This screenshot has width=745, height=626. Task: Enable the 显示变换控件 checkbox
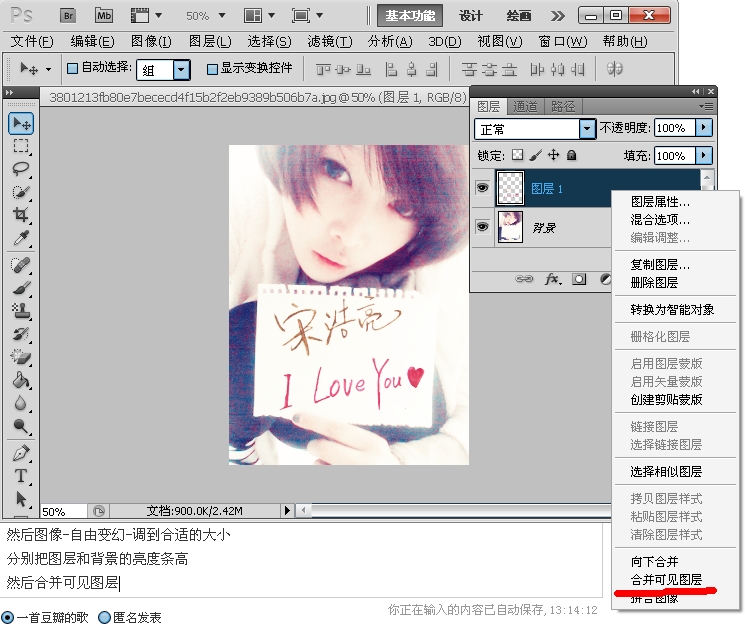[212, 69]
